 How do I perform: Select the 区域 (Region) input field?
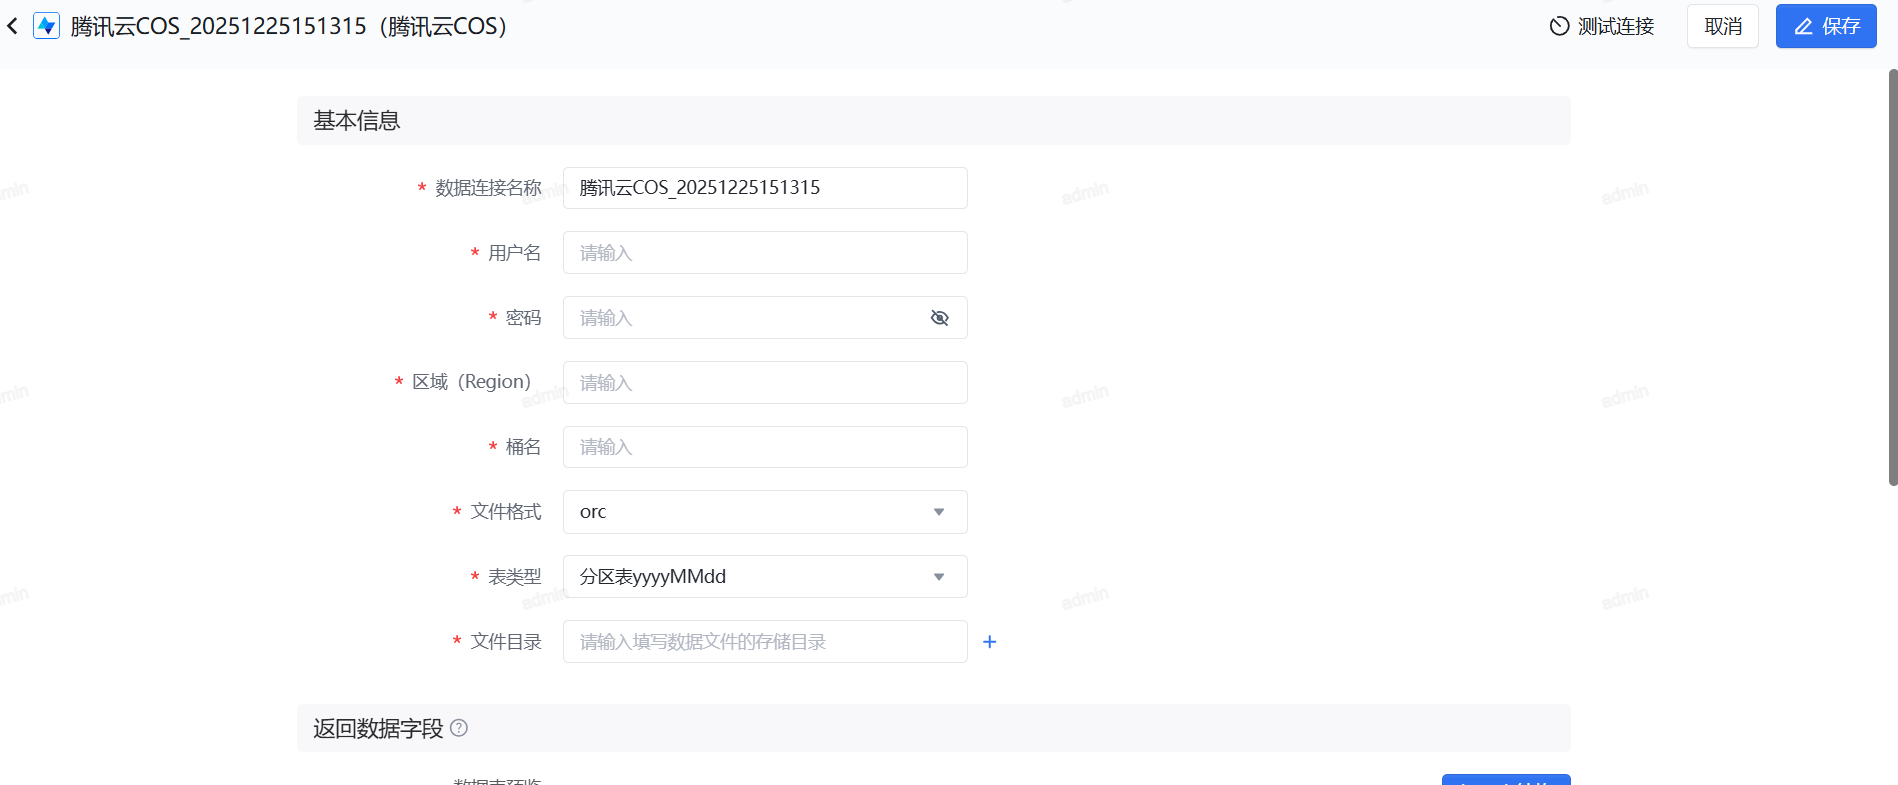coord(764,383)
